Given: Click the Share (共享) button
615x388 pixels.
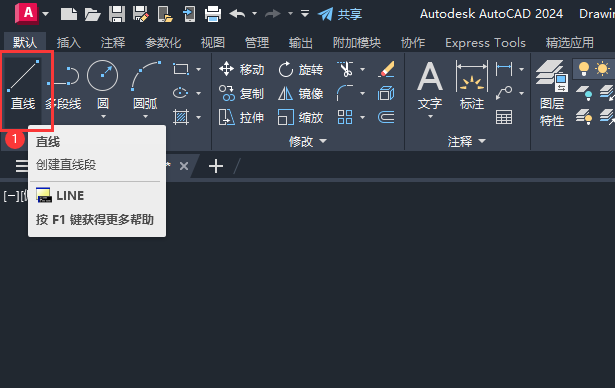Looking at the screenshot, I should [340, 14].
